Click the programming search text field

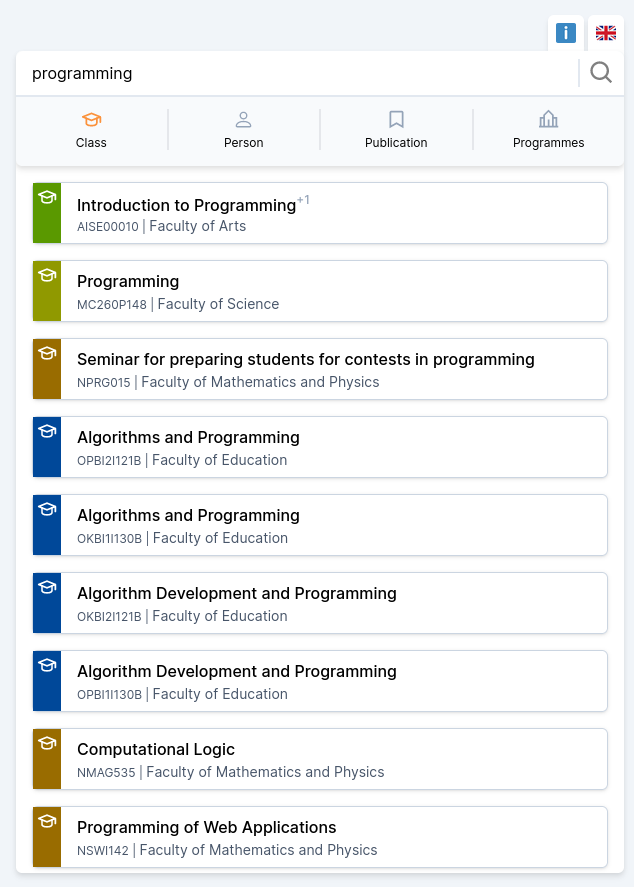[297, 74]
